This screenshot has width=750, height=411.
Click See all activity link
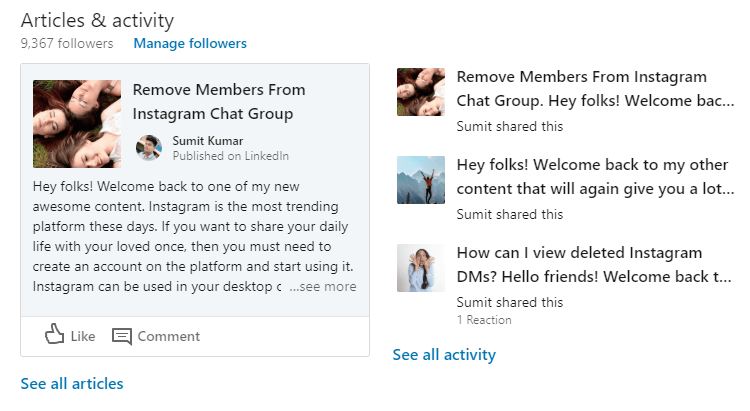click(444, 355)
